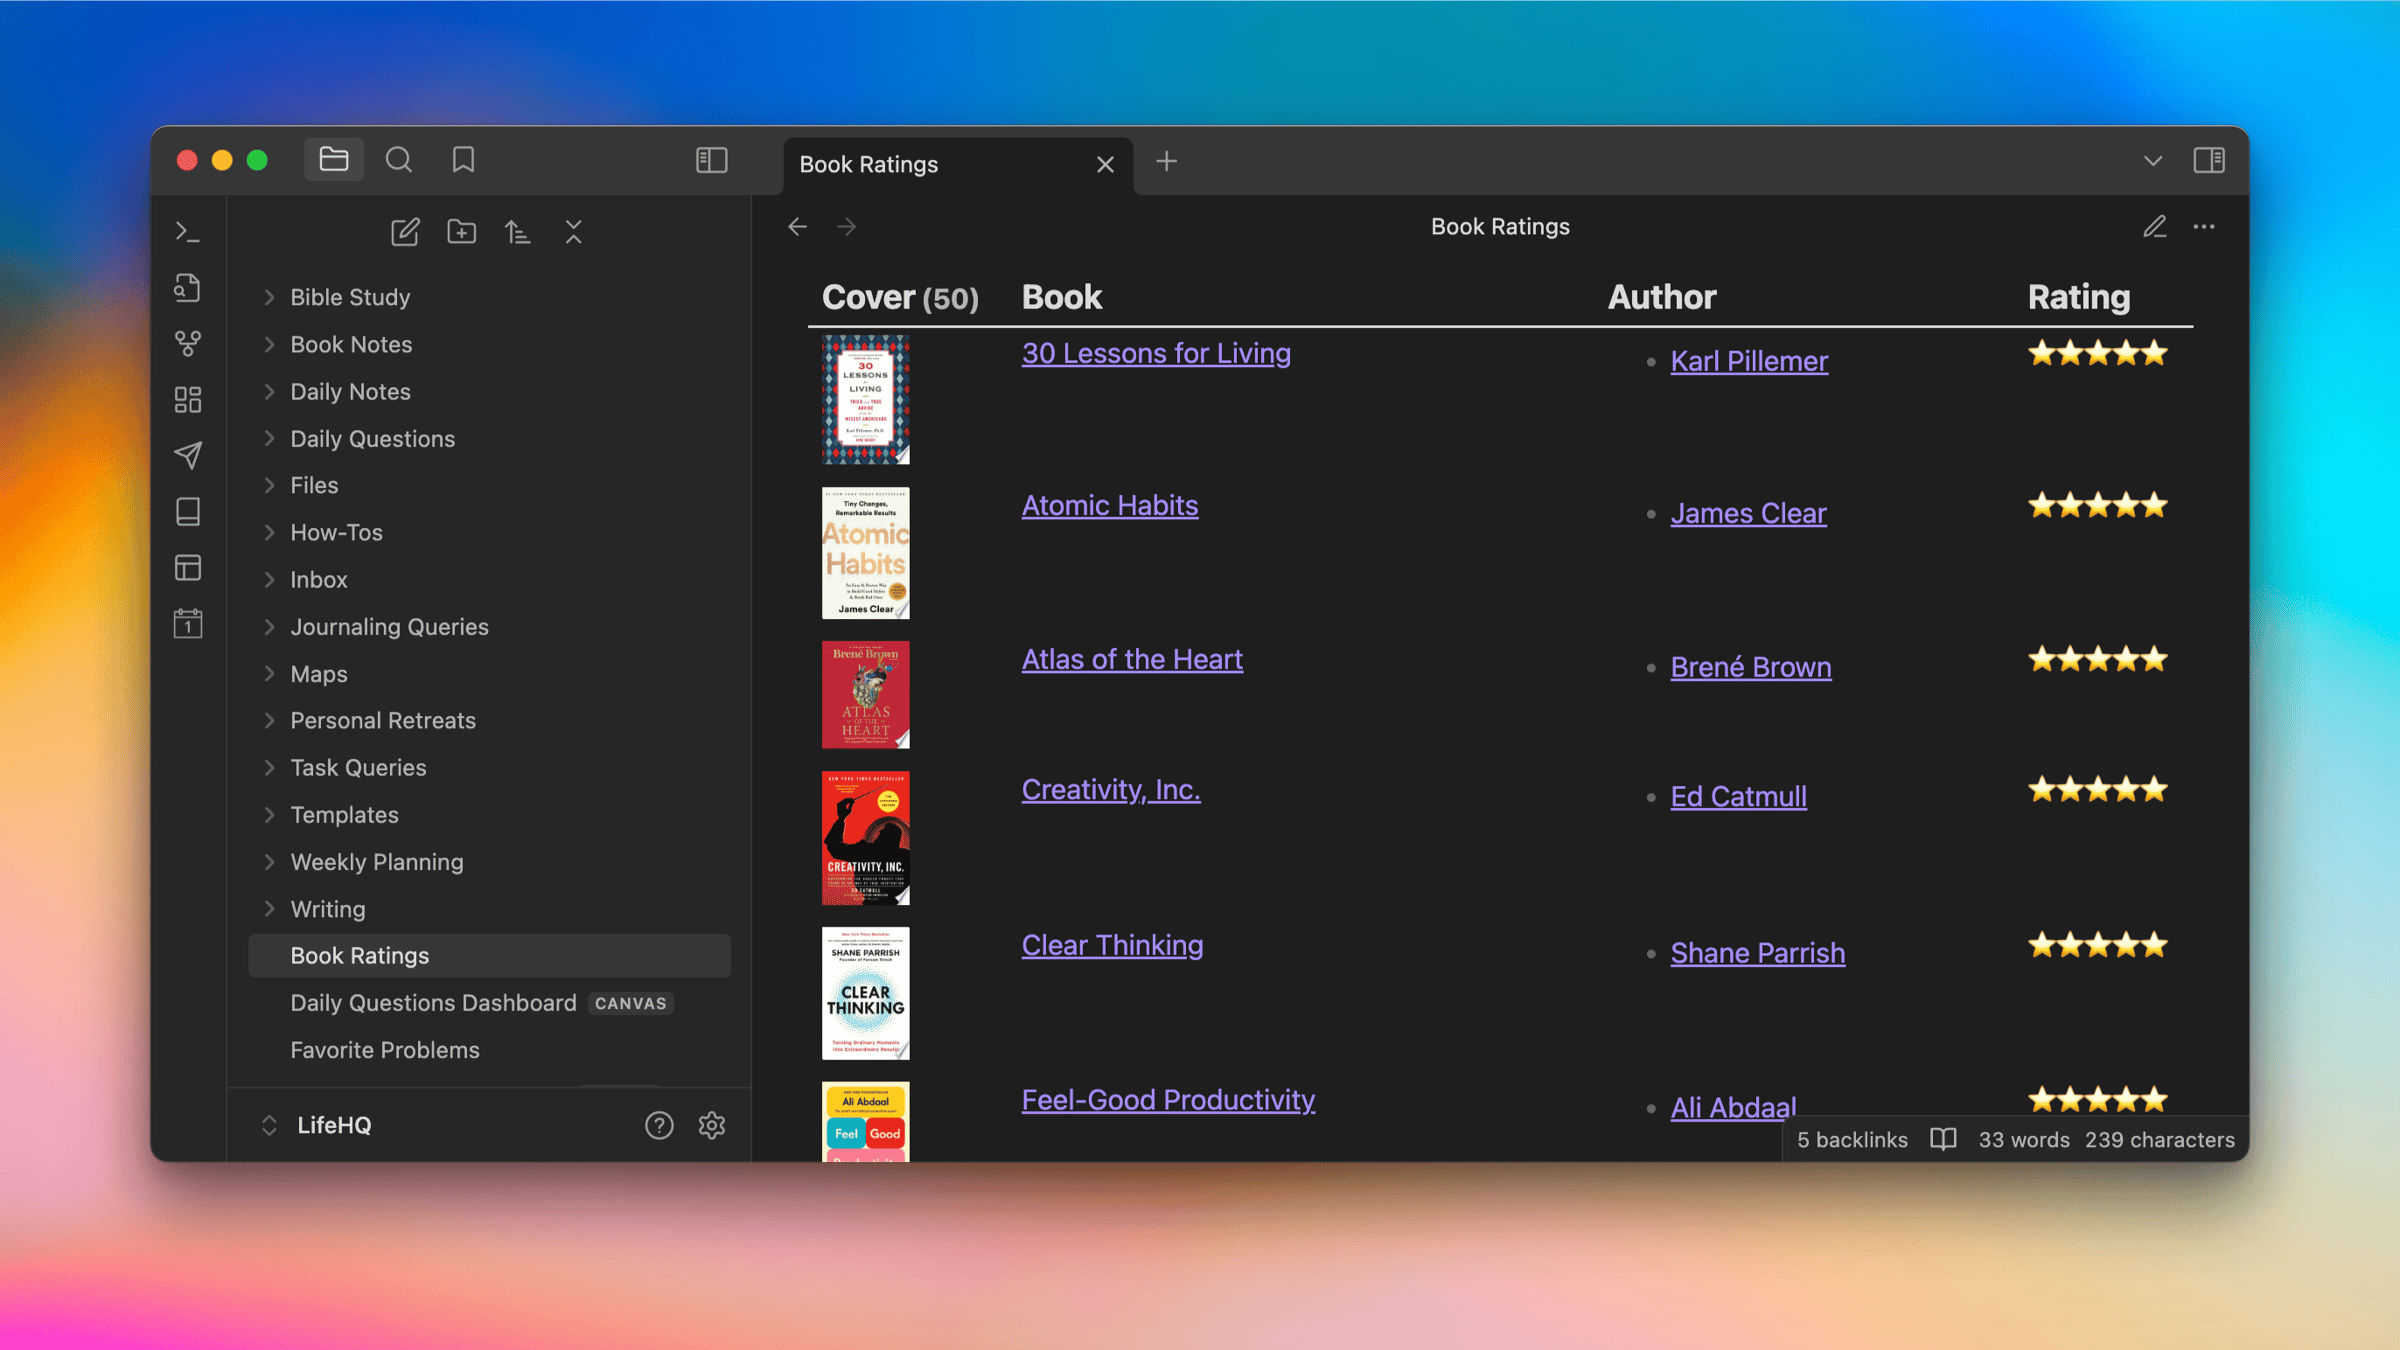Viewport: 2400px width, 1350px height.
Task: Open graph view from ribbon
Action: coord(188,344)
